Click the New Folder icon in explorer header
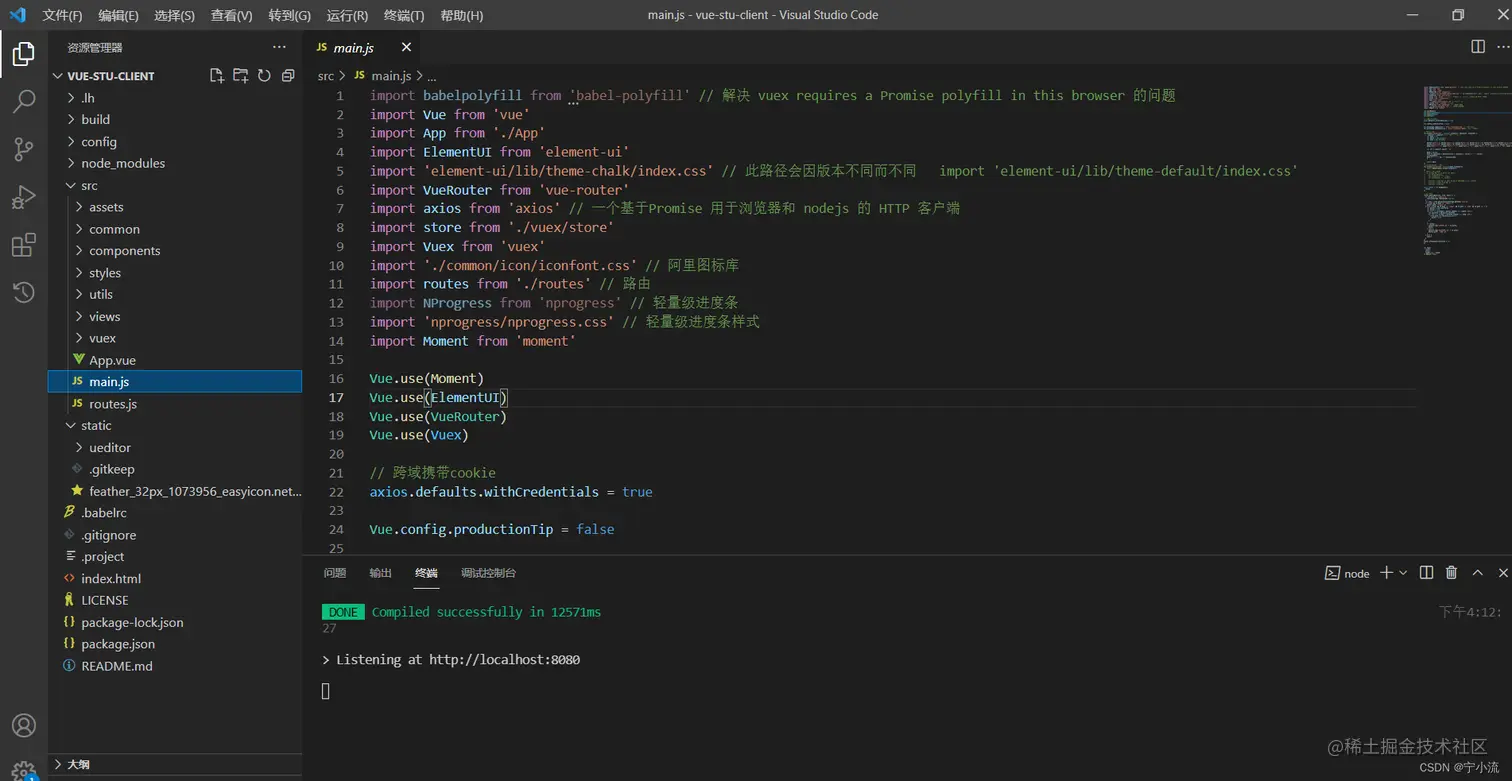The image size is (1512, 781). 241,75
